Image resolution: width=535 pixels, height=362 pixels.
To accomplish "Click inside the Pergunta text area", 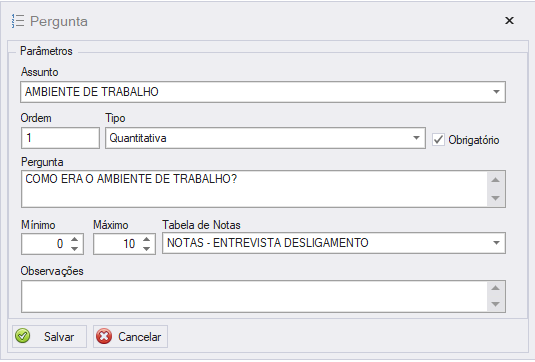I will tap(254, 189).
